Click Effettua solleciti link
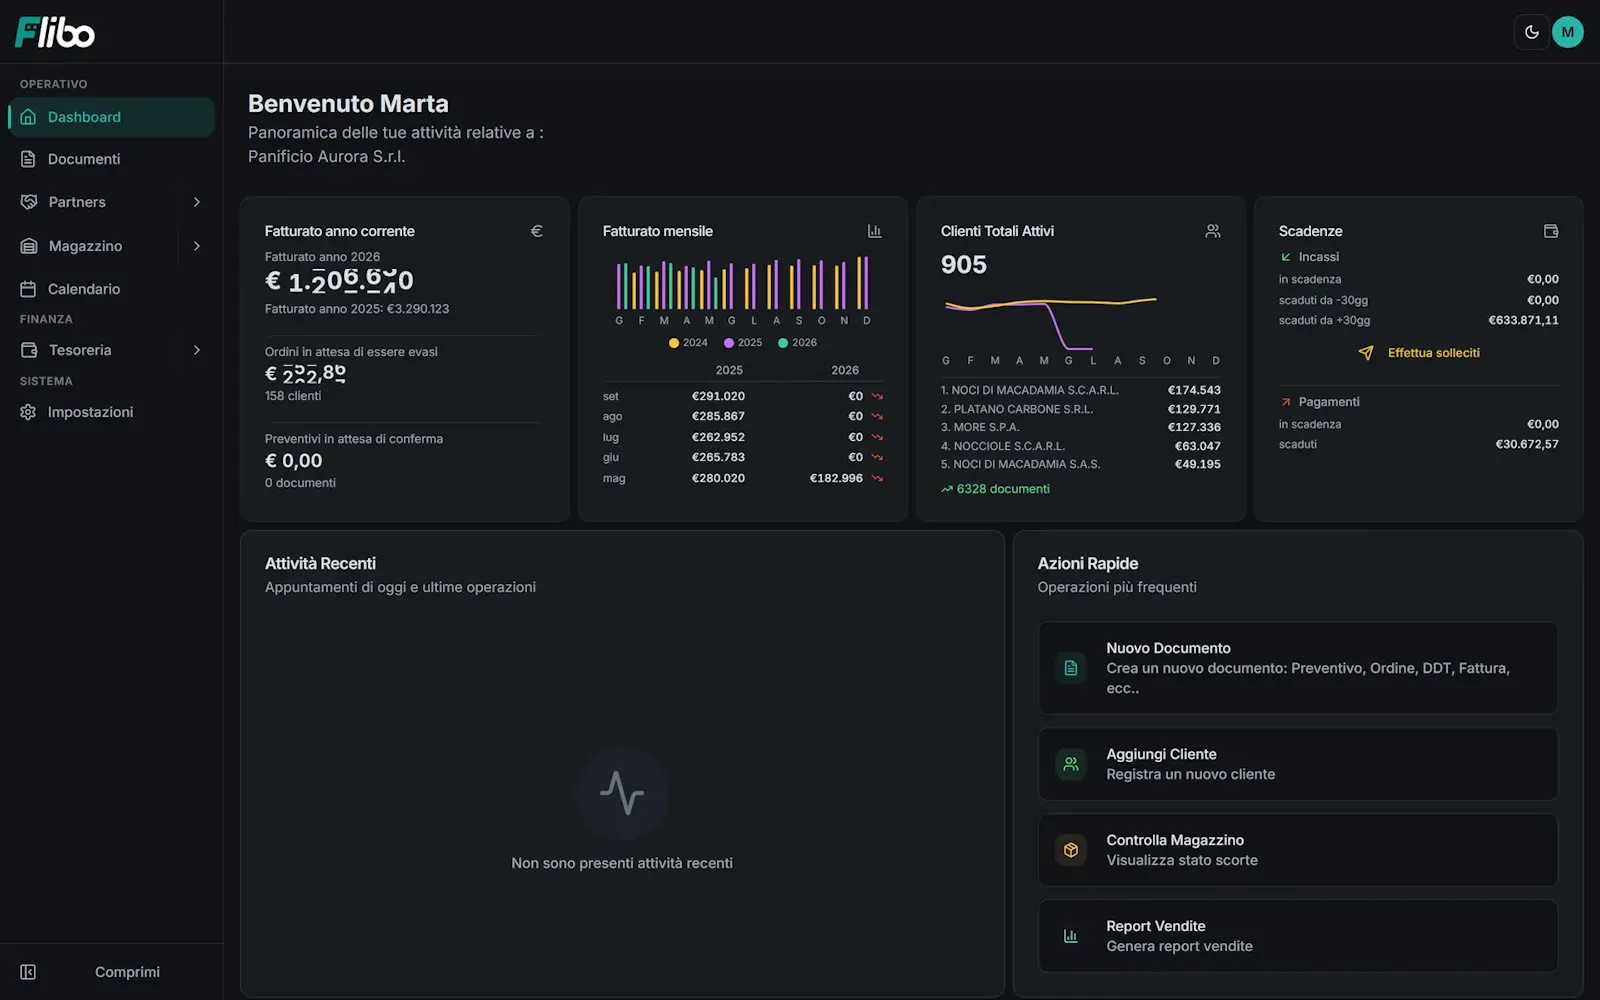Screen dimensions: 1600x1000 click(1419, 353)
